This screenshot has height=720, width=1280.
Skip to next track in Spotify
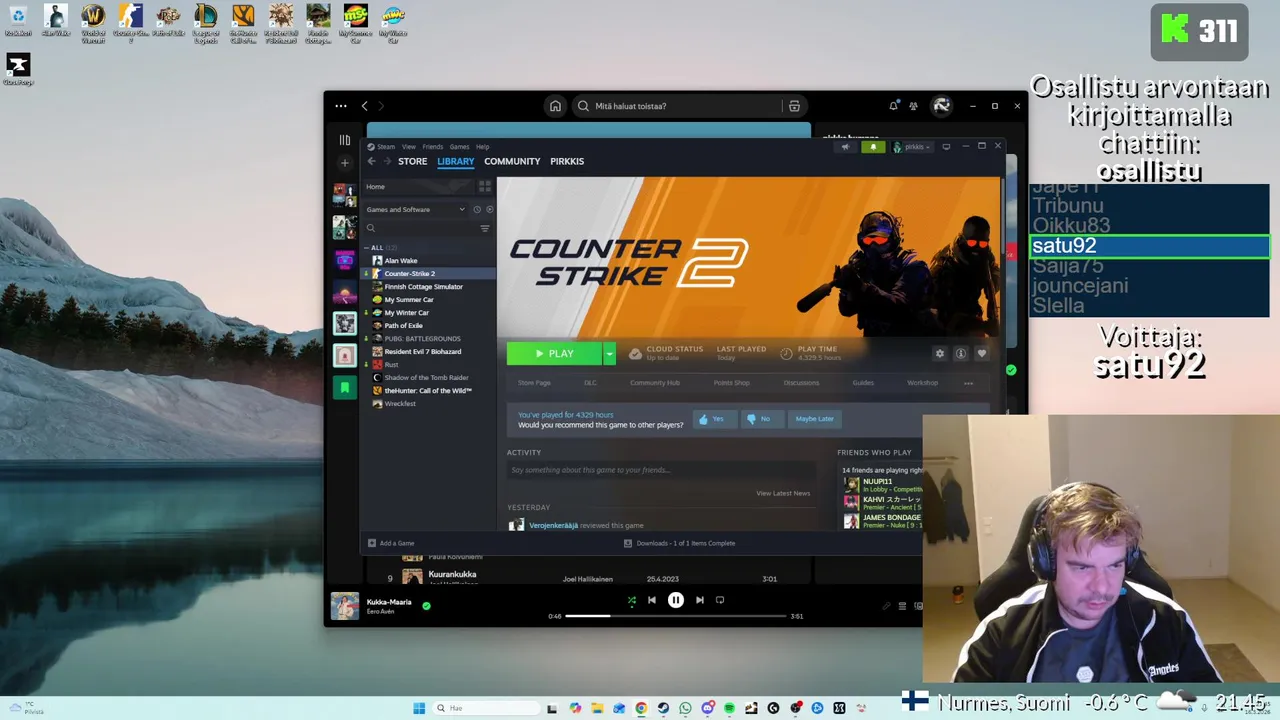point(700,600)
